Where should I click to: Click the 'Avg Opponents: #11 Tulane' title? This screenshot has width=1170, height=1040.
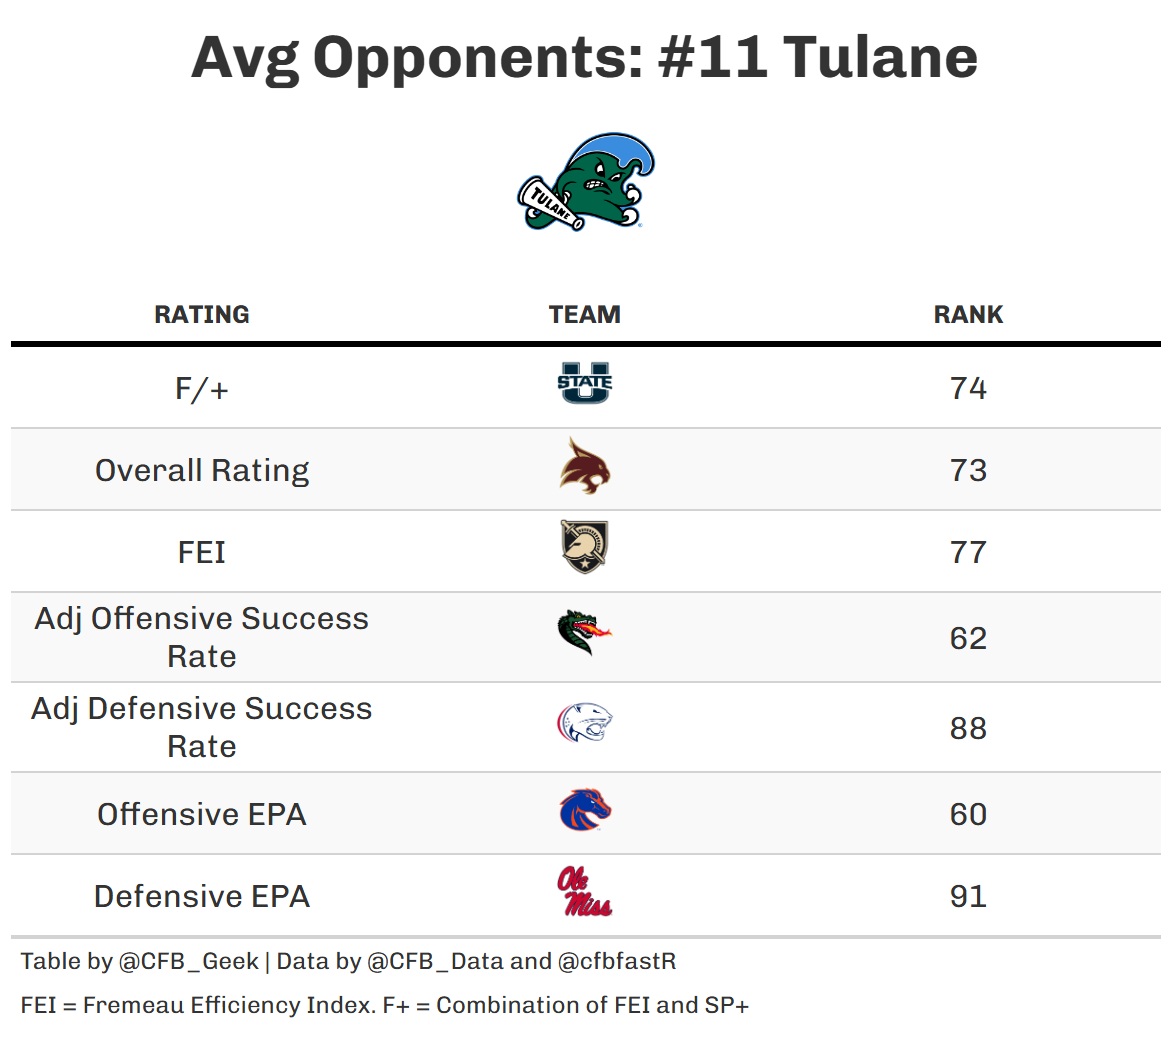tap(585, 57)
